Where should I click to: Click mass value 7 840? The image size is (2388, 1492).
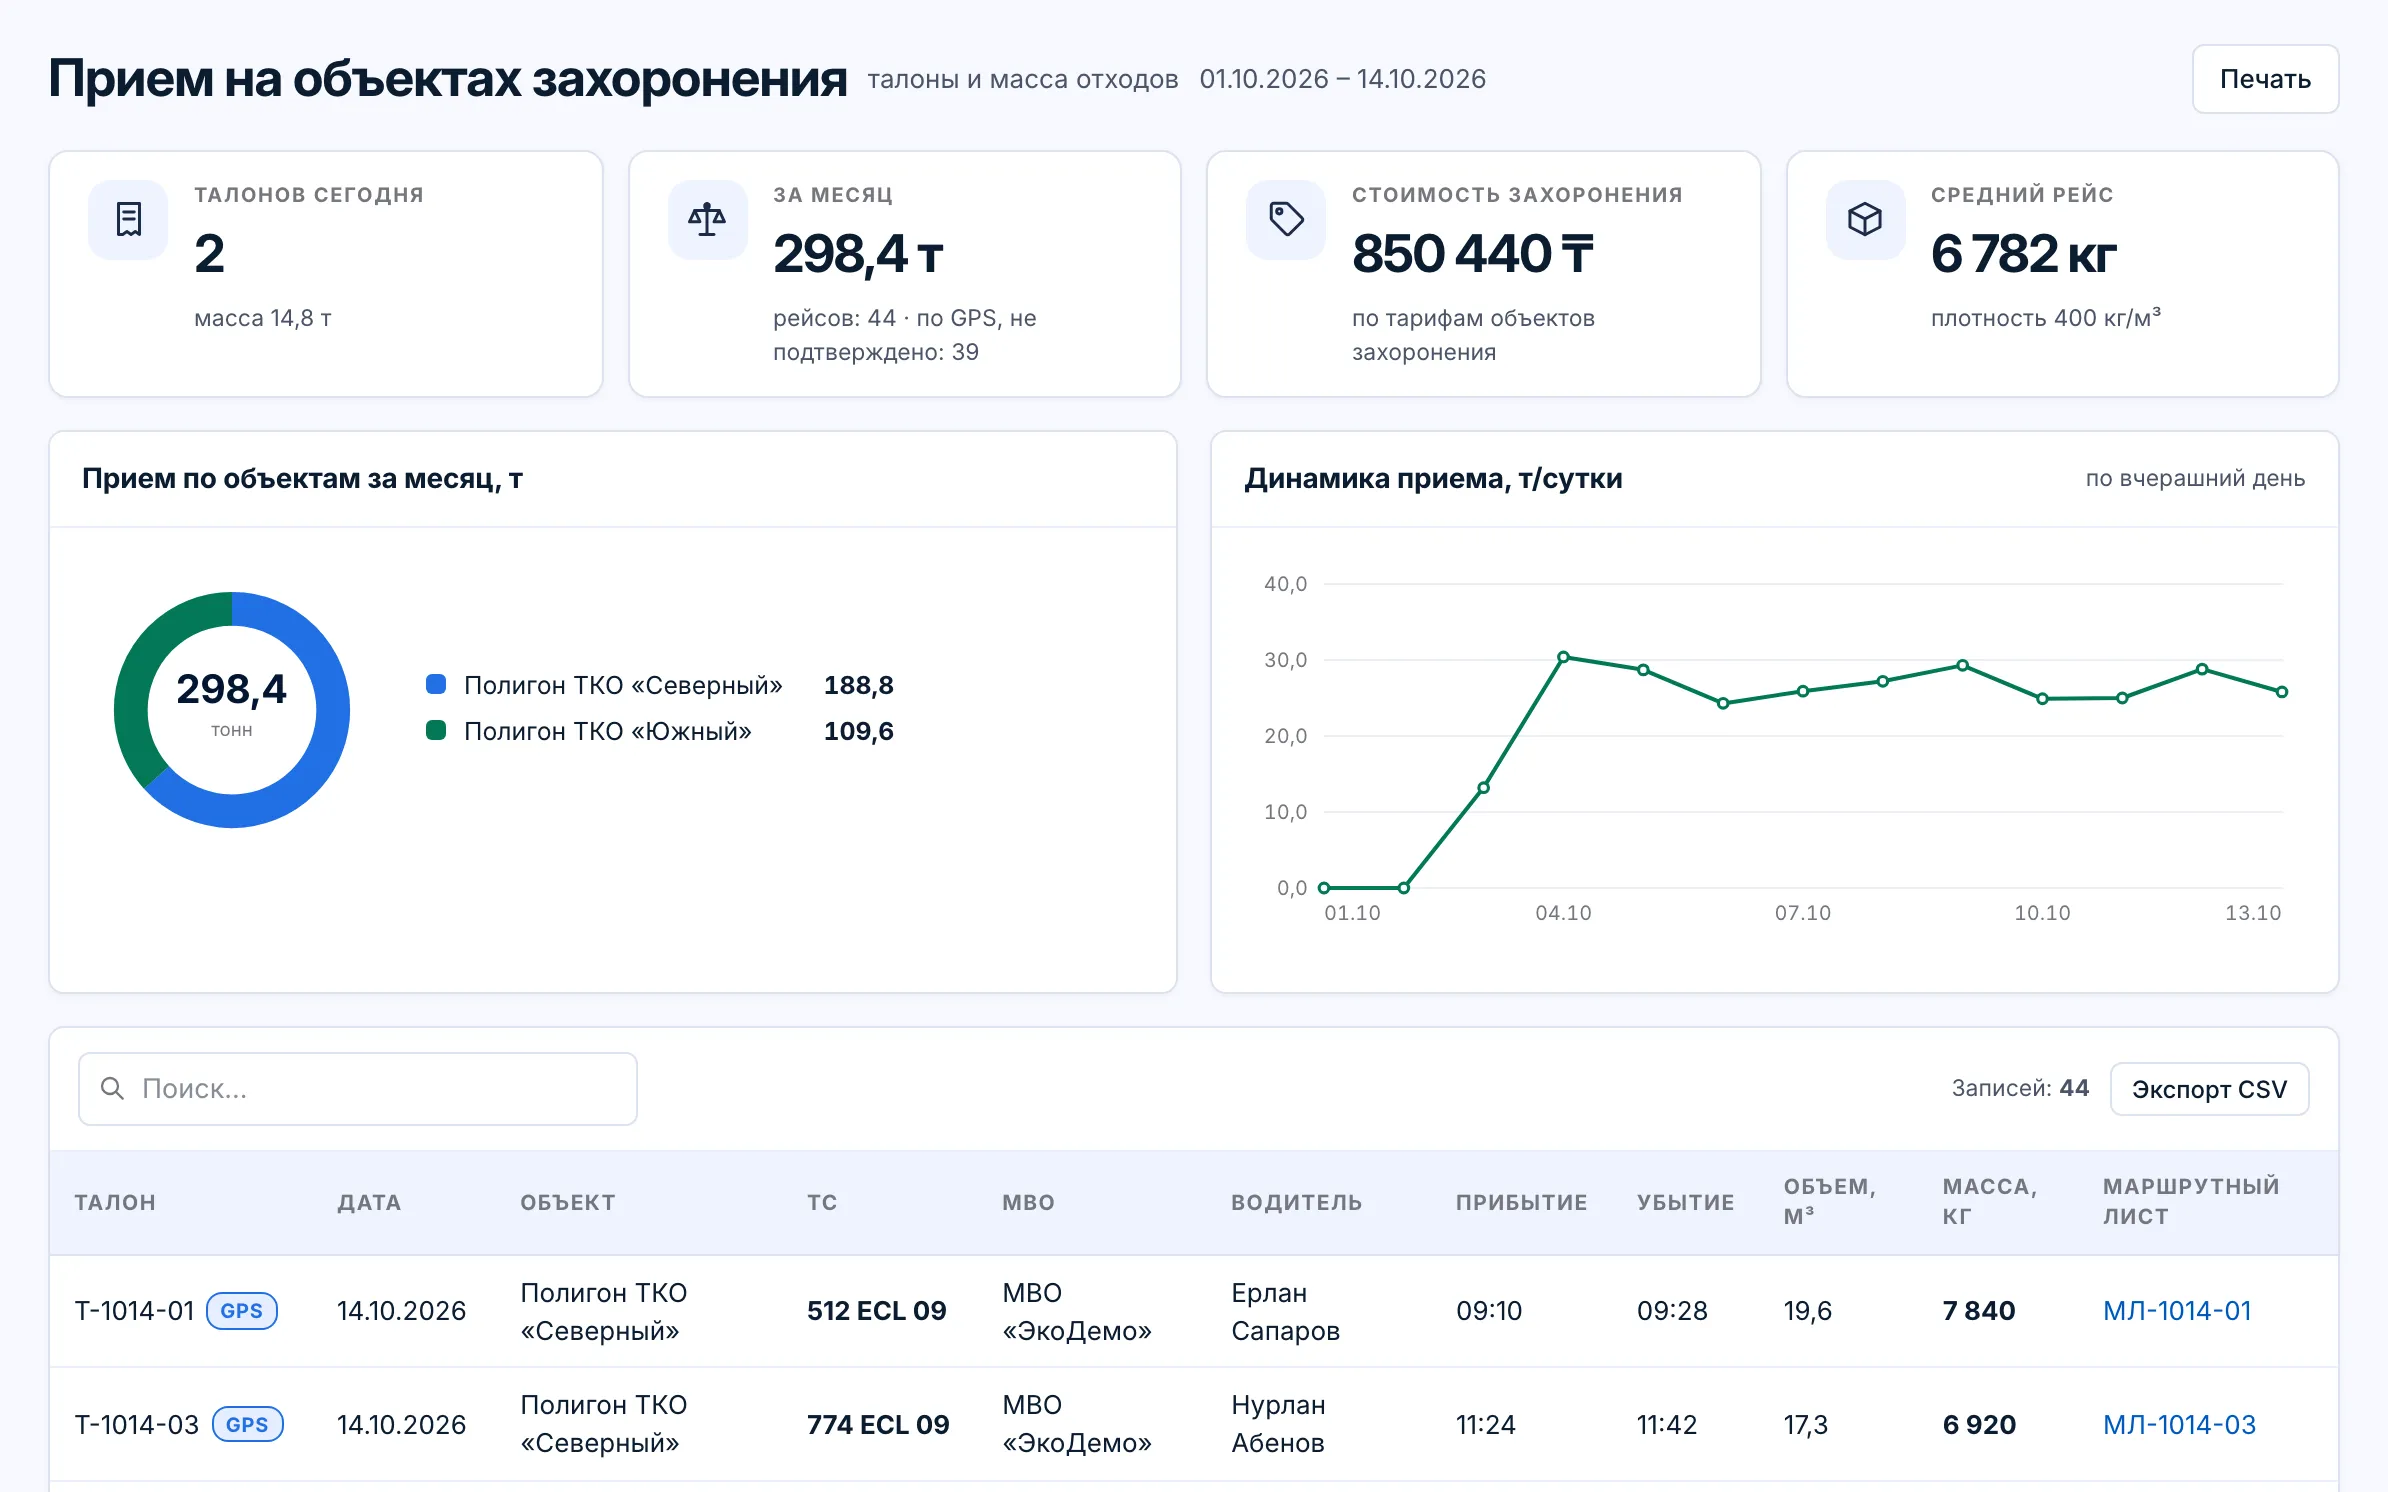click(x=1978, y=1311)
